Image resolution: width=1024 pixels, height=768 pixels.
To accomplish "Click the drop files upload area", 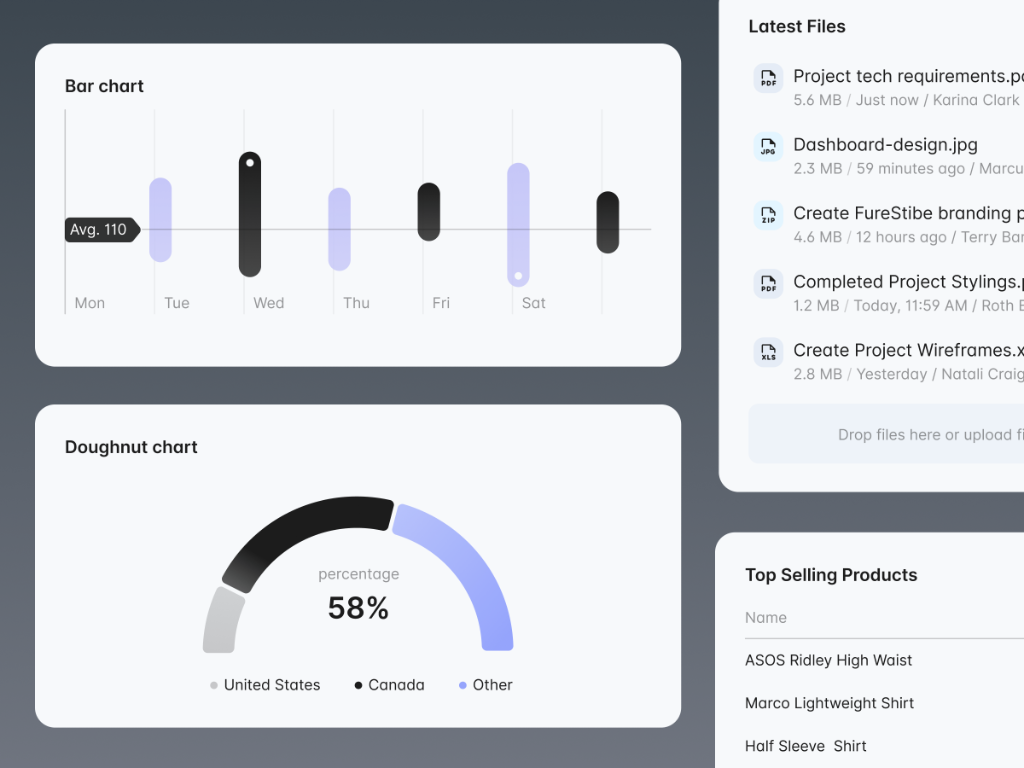I will pyautogui.click(x=886, y=434).
